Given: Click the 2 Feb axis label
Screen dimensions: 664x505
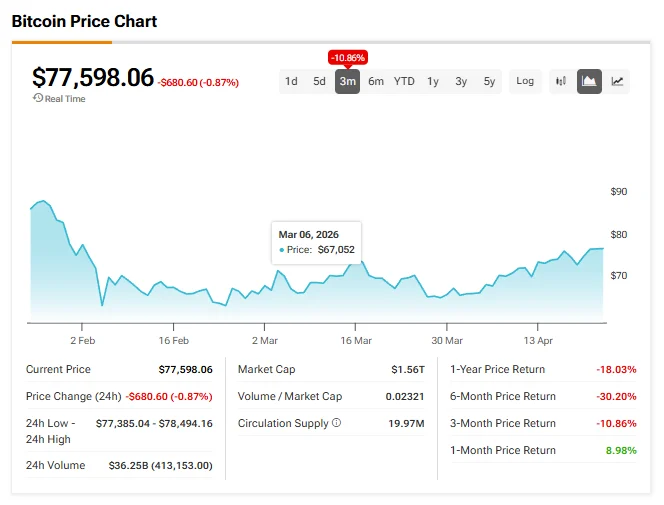Looking at the screenshot, I should [83, 341].
